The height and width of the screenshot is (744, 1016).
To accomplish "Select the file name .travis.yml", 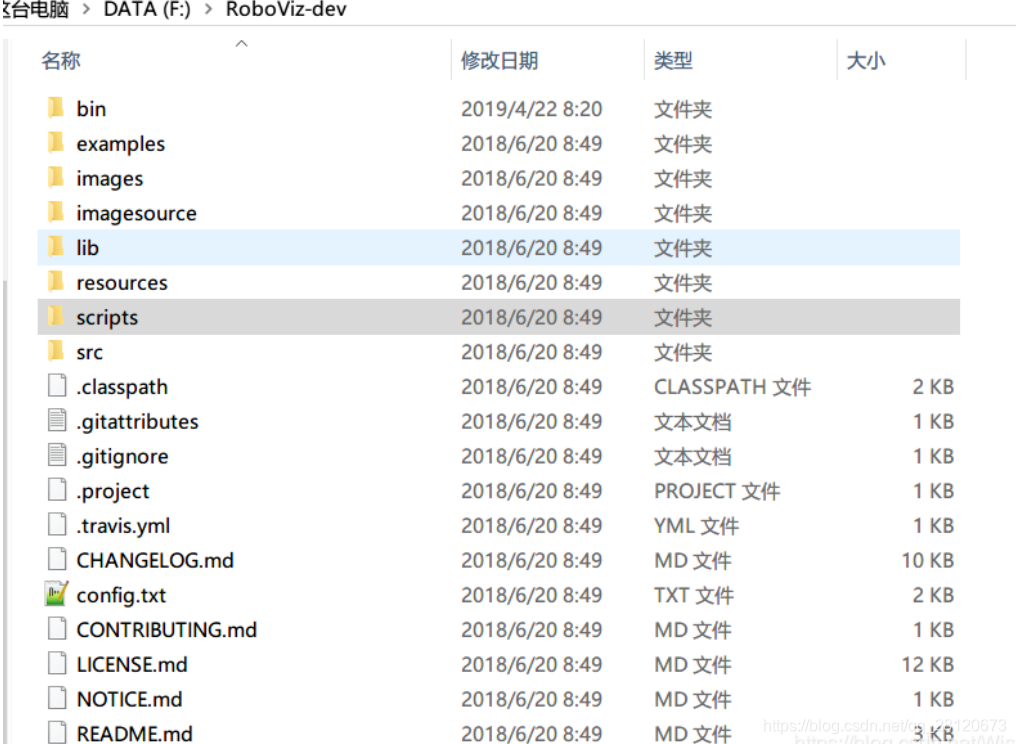I will [123, 526].
